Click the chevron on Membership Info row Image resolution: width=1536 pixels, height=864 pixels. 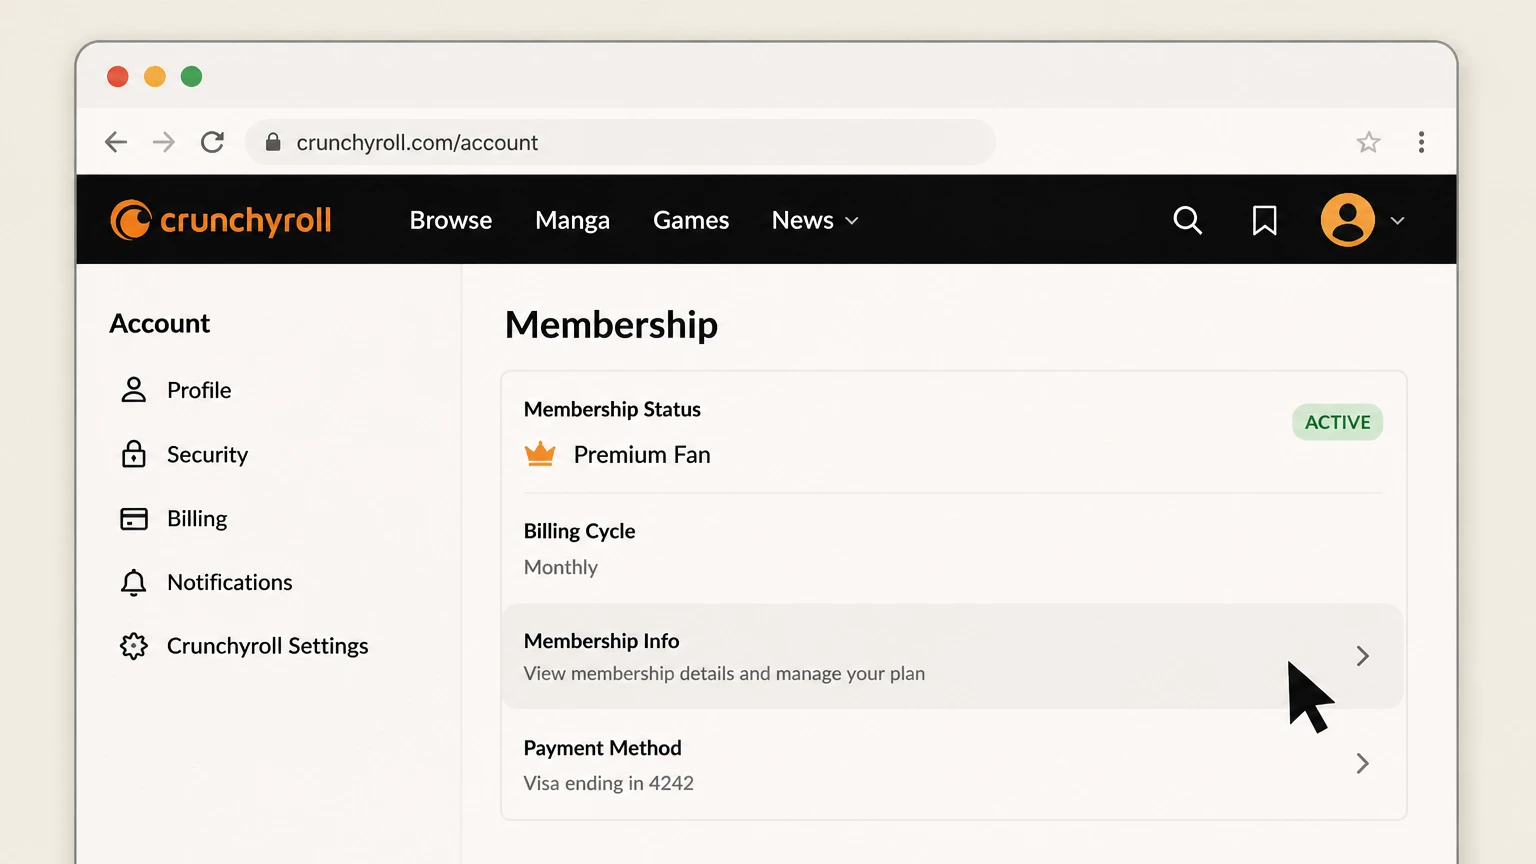tap(1362, 656)
